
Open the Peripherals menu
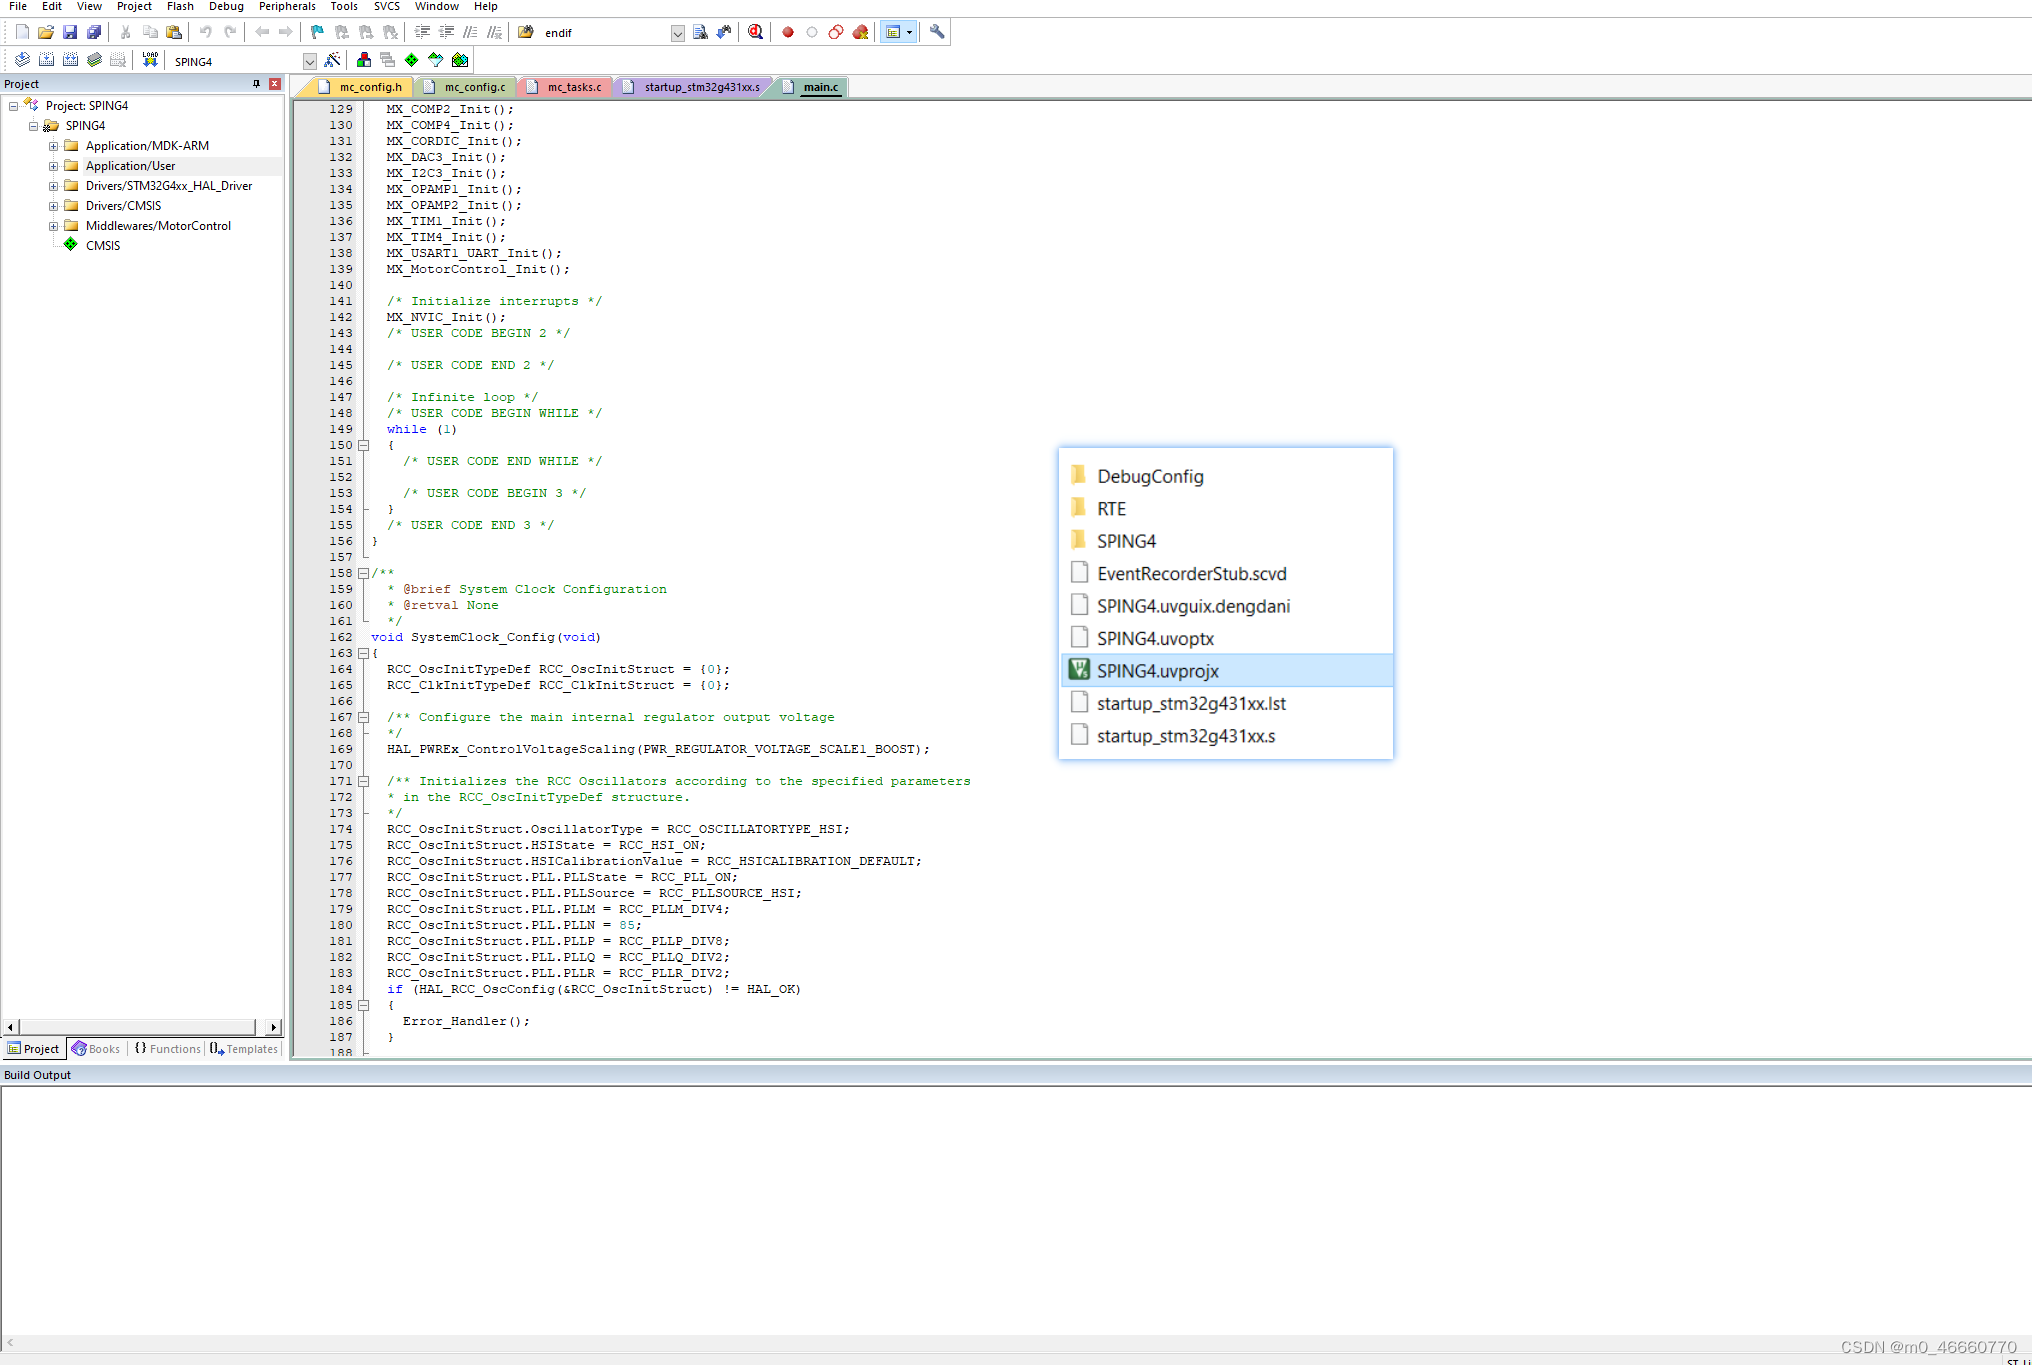[x=287, y=6]
